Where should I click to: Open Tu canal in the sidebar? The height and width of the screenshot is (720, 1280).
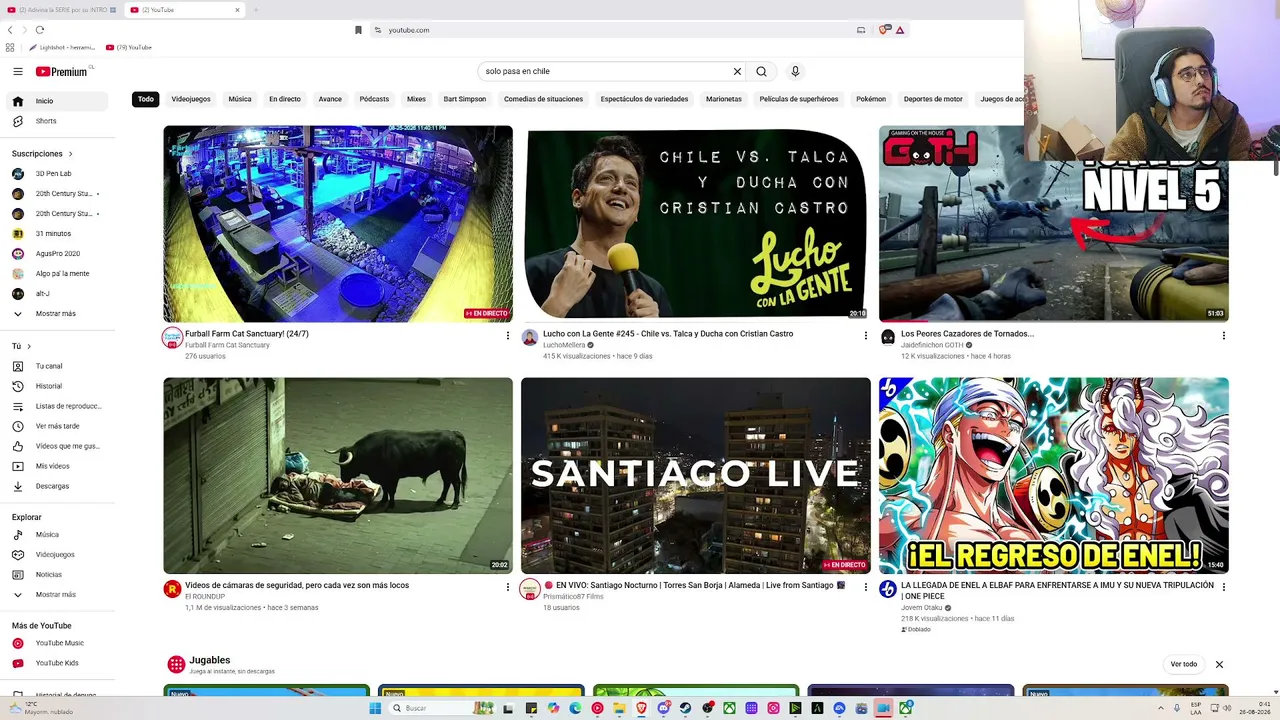tap(56, 366)
